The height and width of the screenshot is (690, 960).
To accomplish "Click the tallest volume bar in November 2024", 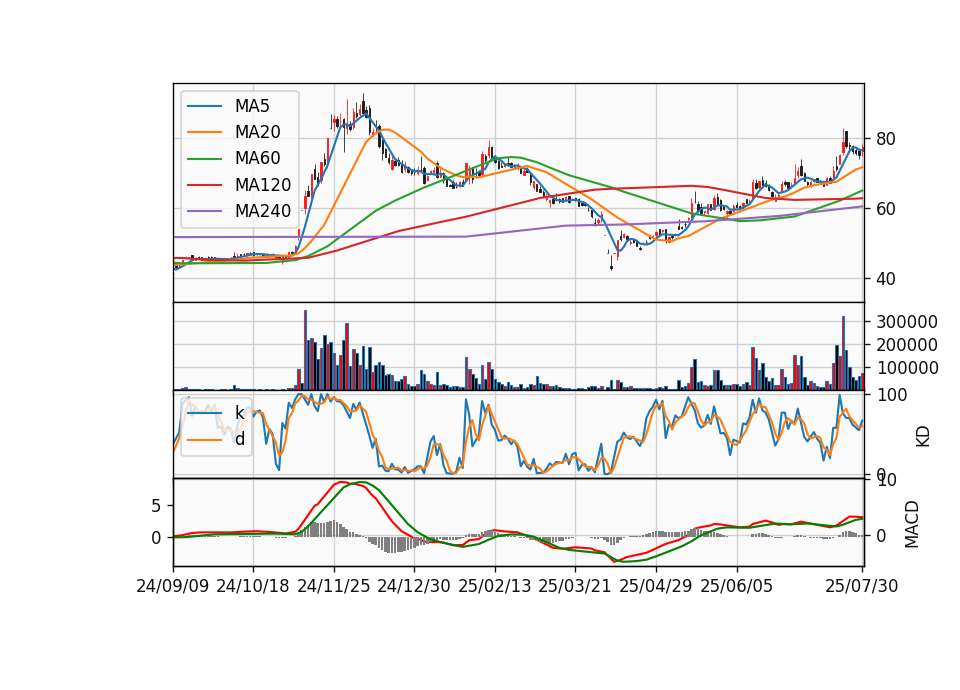I will 306,350.
